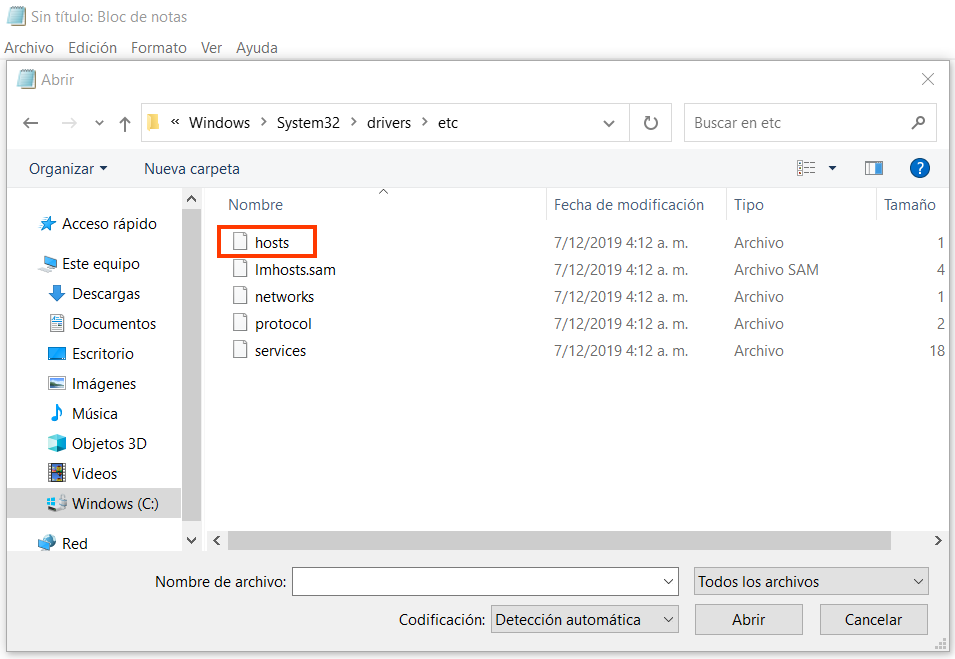The height and width of the screenshot is (659, 955).
Task: Open Acceso rápido in navigation pane
Action: pyautogui.click(x=105, y=223)
